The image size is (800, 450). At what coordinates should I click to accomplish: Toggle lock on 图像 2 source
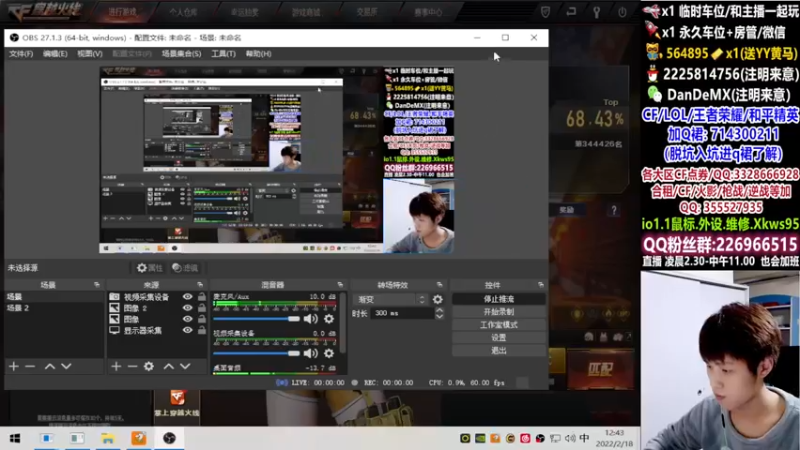click(x=202, y=308)
